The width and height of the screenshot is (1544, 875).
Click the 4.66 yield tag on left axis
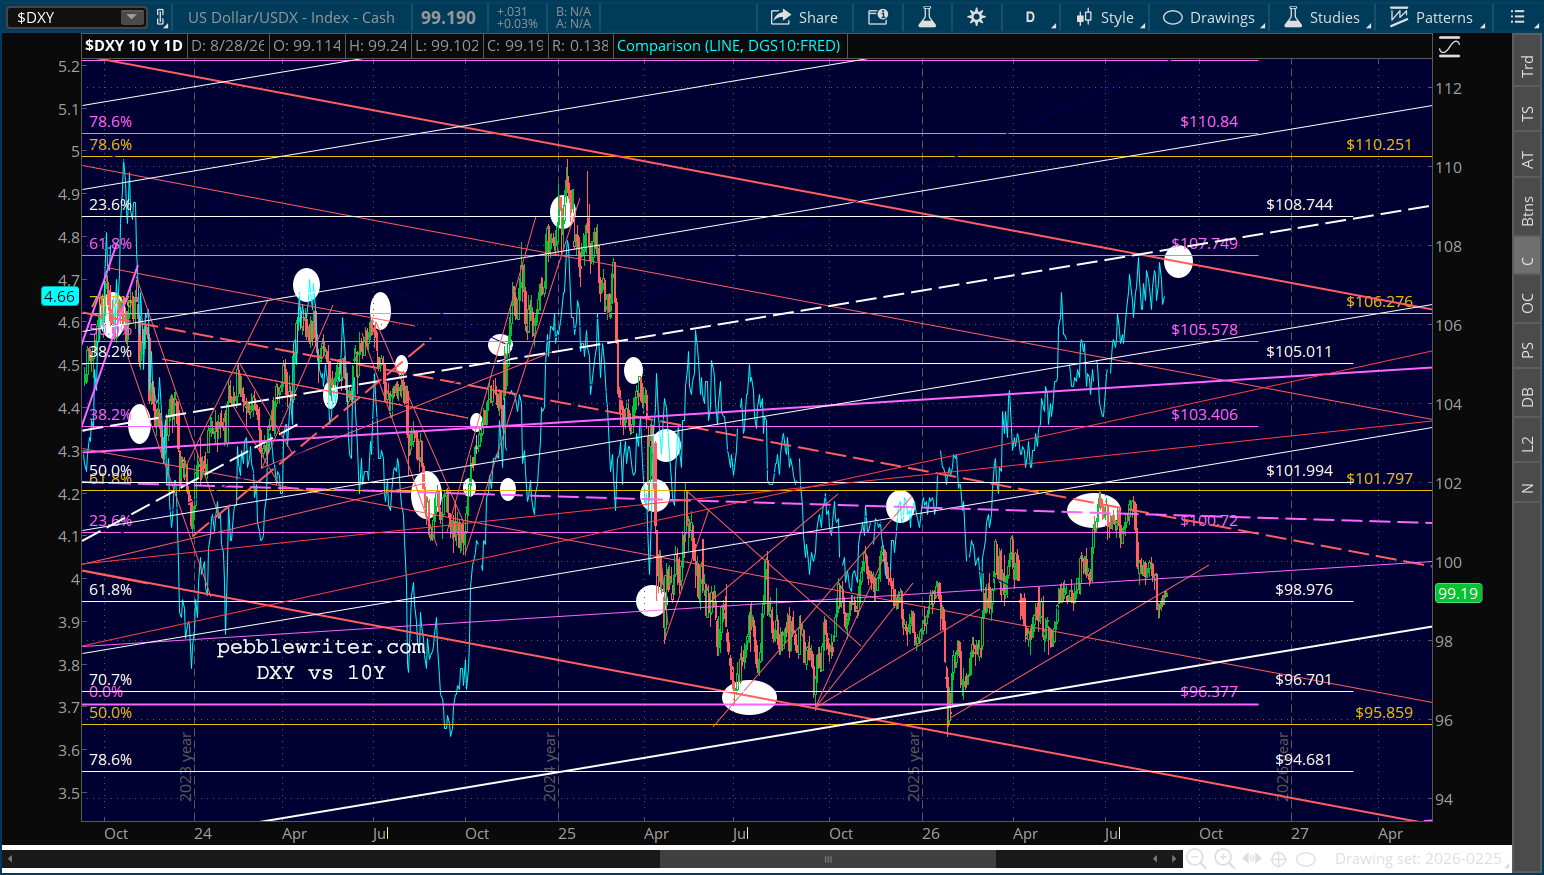point(60,296)
